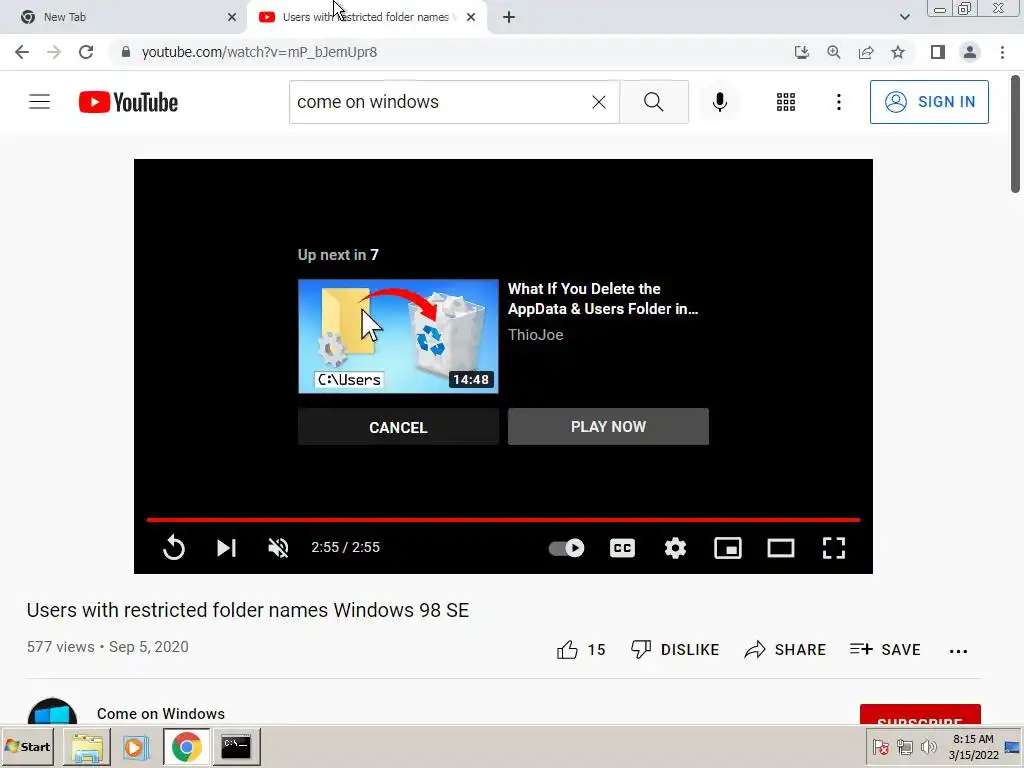Click the install/download page icon in the address bar

click(x=801, y=52)
